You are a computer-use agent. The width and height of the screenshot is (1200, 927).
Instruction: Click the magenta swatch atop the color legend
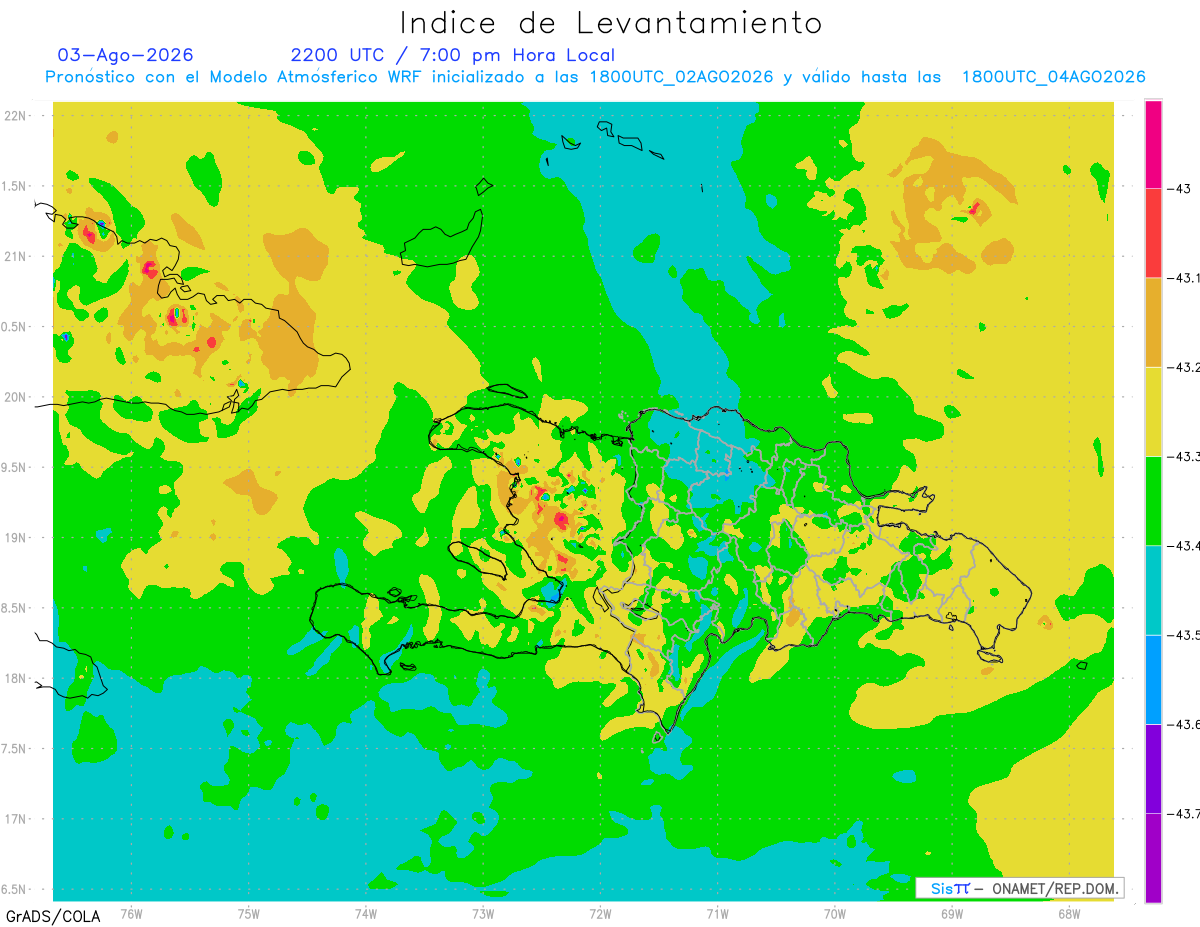[x=1153, y=144]
